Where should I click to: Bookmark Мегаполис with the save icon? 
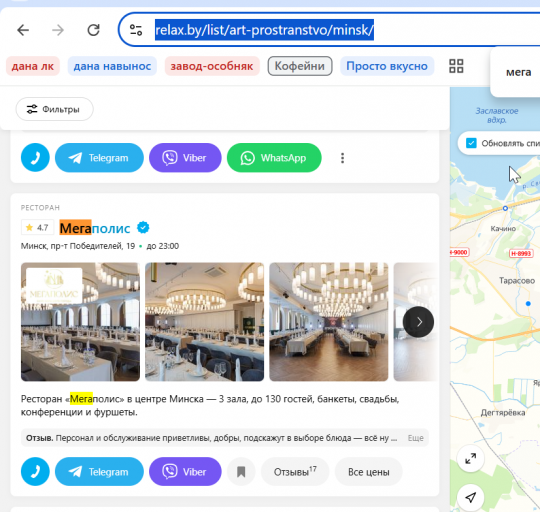(241, 471)
